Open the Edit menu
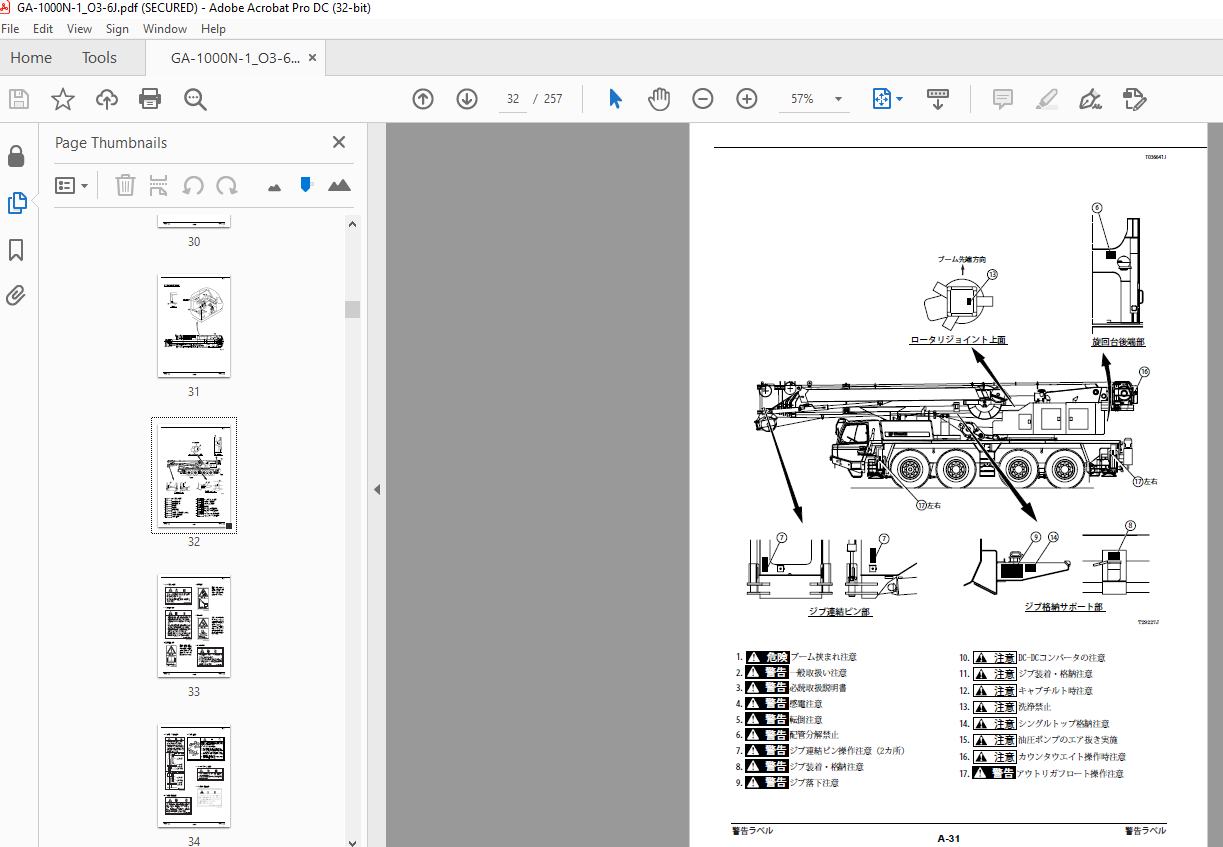The image size is (1223, 847). pyautogui.click(x=43, y=29)
